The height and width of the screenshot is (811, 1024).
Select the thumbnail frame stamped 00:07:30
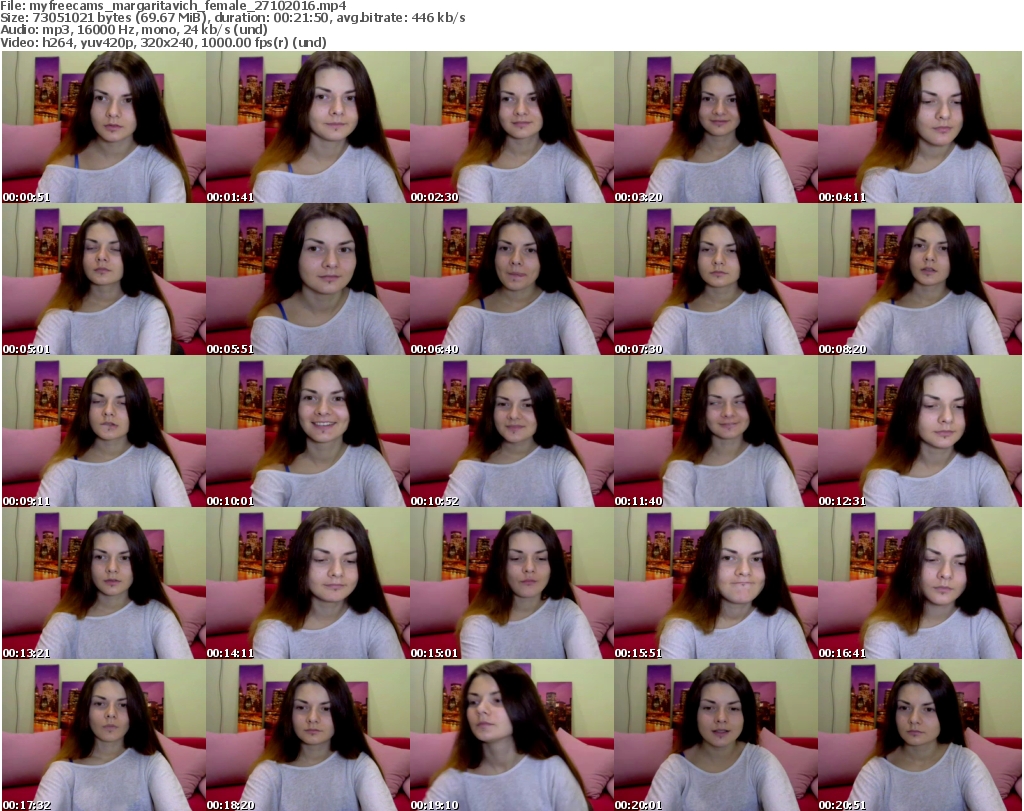click(x=715, y=279)
